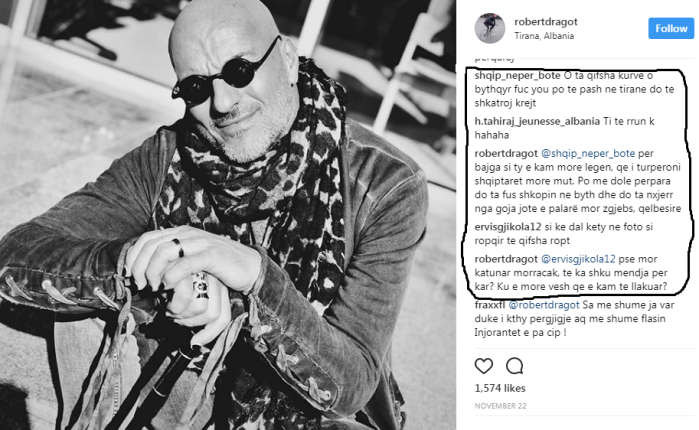
Task: Click the heart like icon
Action: tap(484, 366)
